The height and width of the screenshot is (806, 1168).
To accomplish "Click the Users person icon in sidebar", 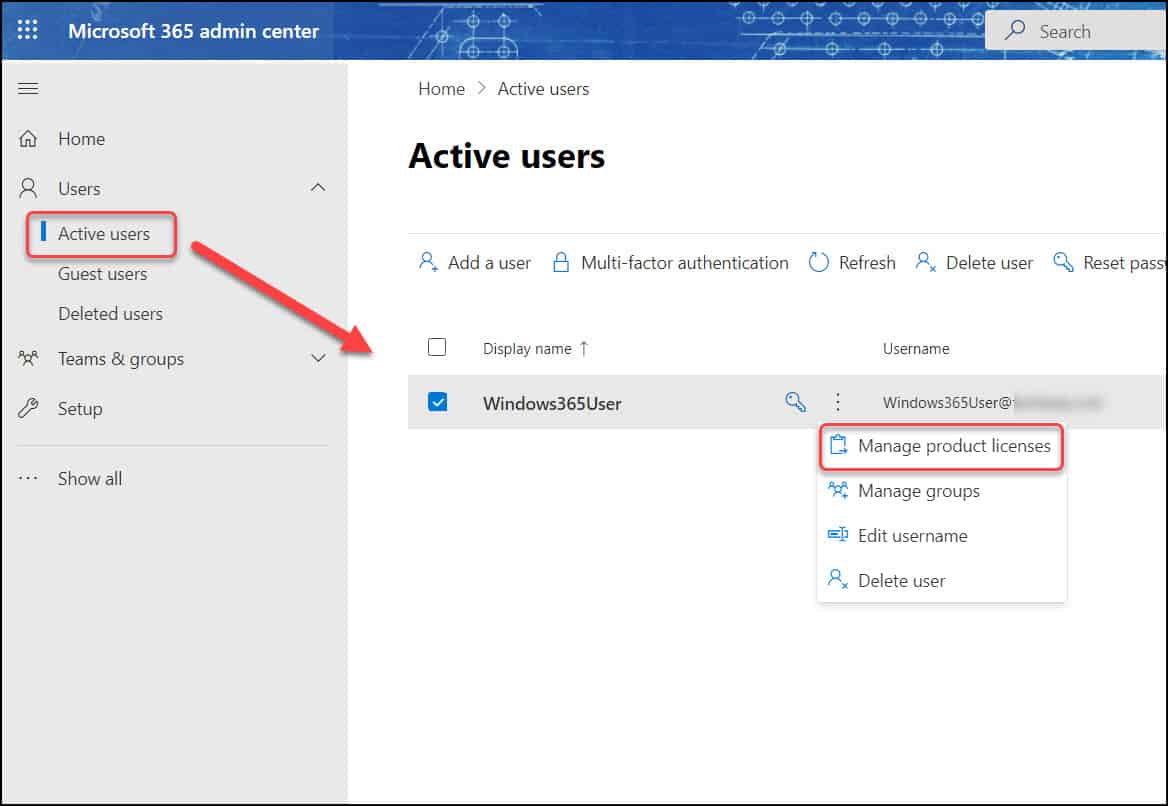I will (28, 188).
